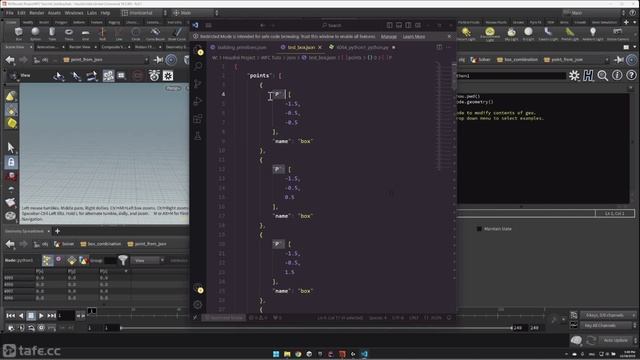The image size is (640, 360).
Task: Select the Box shelf tool in Houdini
Action: pyautogui.click(x=18, y=33)
